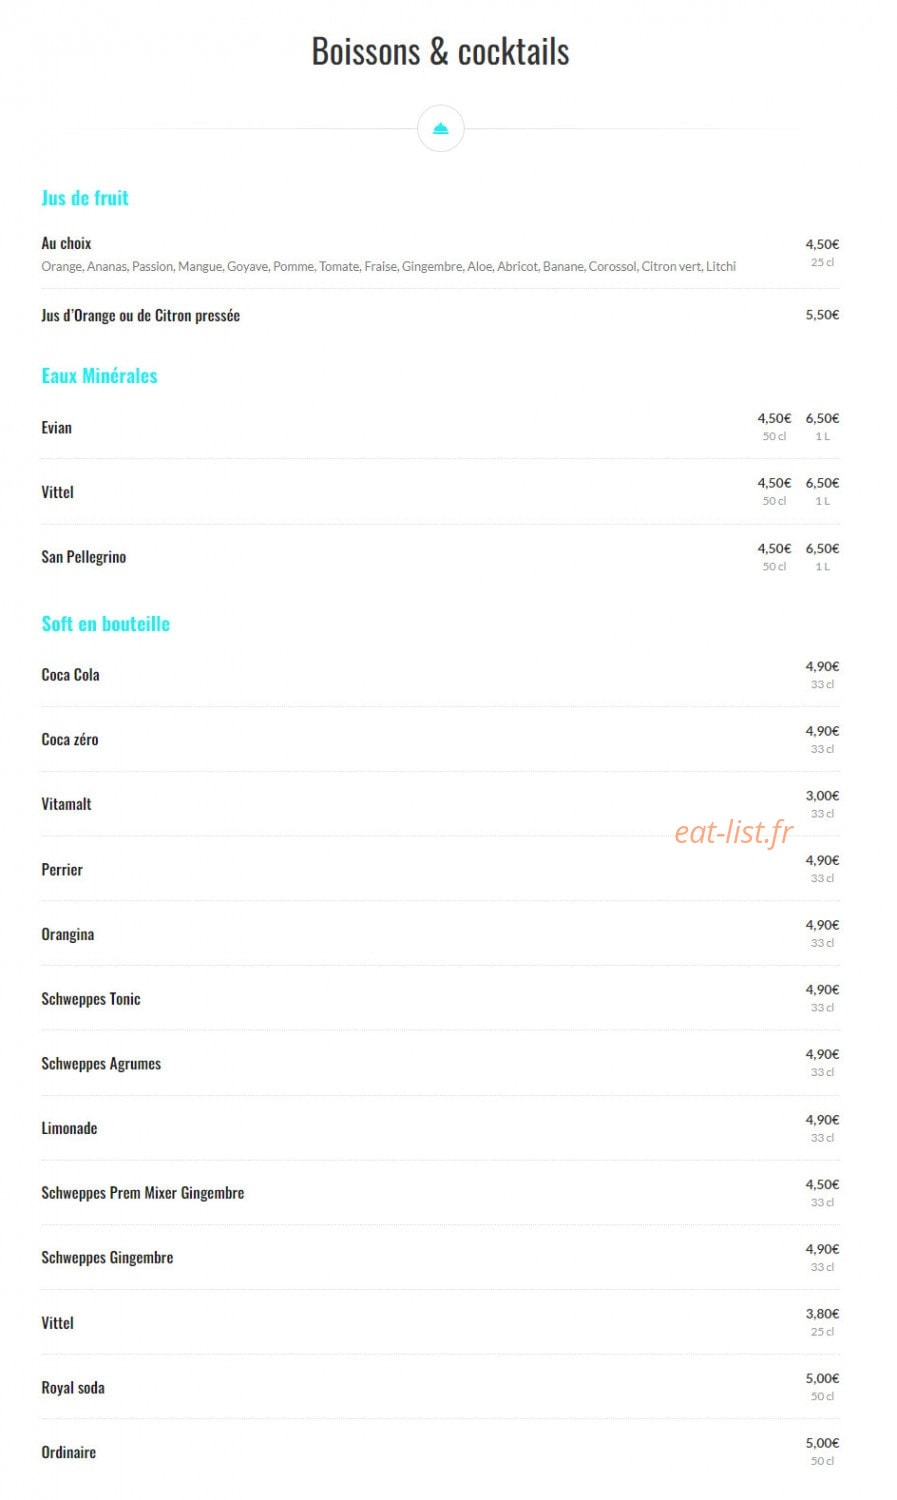
Task: Select the Vitamalt drink
Action: 66,804
